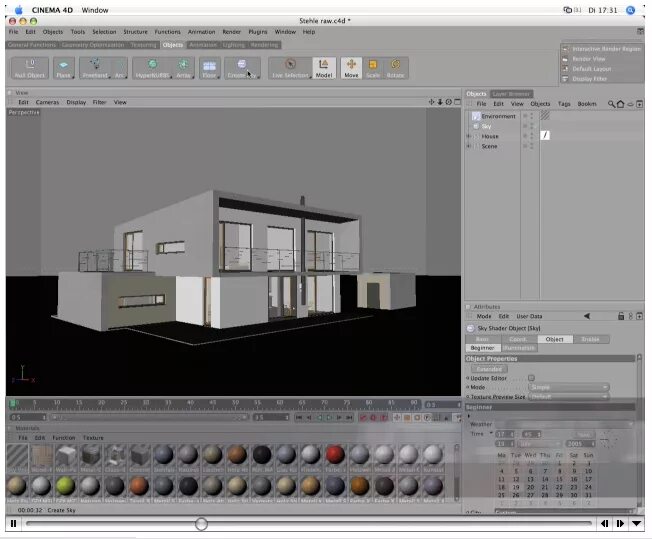
Task: Open the Render menu
Action: 232,32
